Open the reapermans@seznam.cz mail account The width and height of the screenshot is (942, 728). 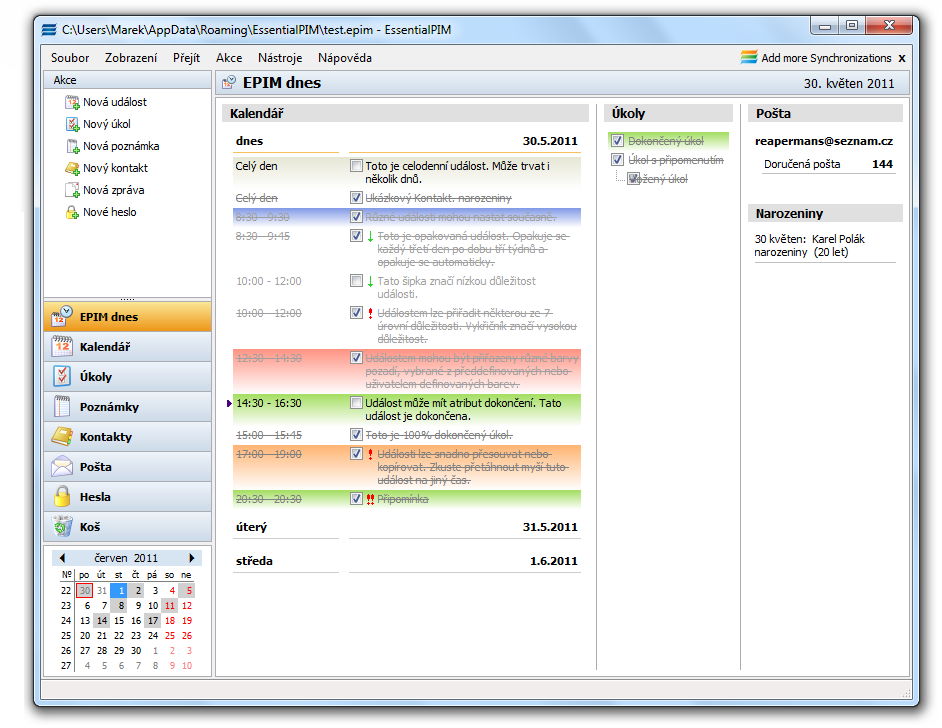824,141
